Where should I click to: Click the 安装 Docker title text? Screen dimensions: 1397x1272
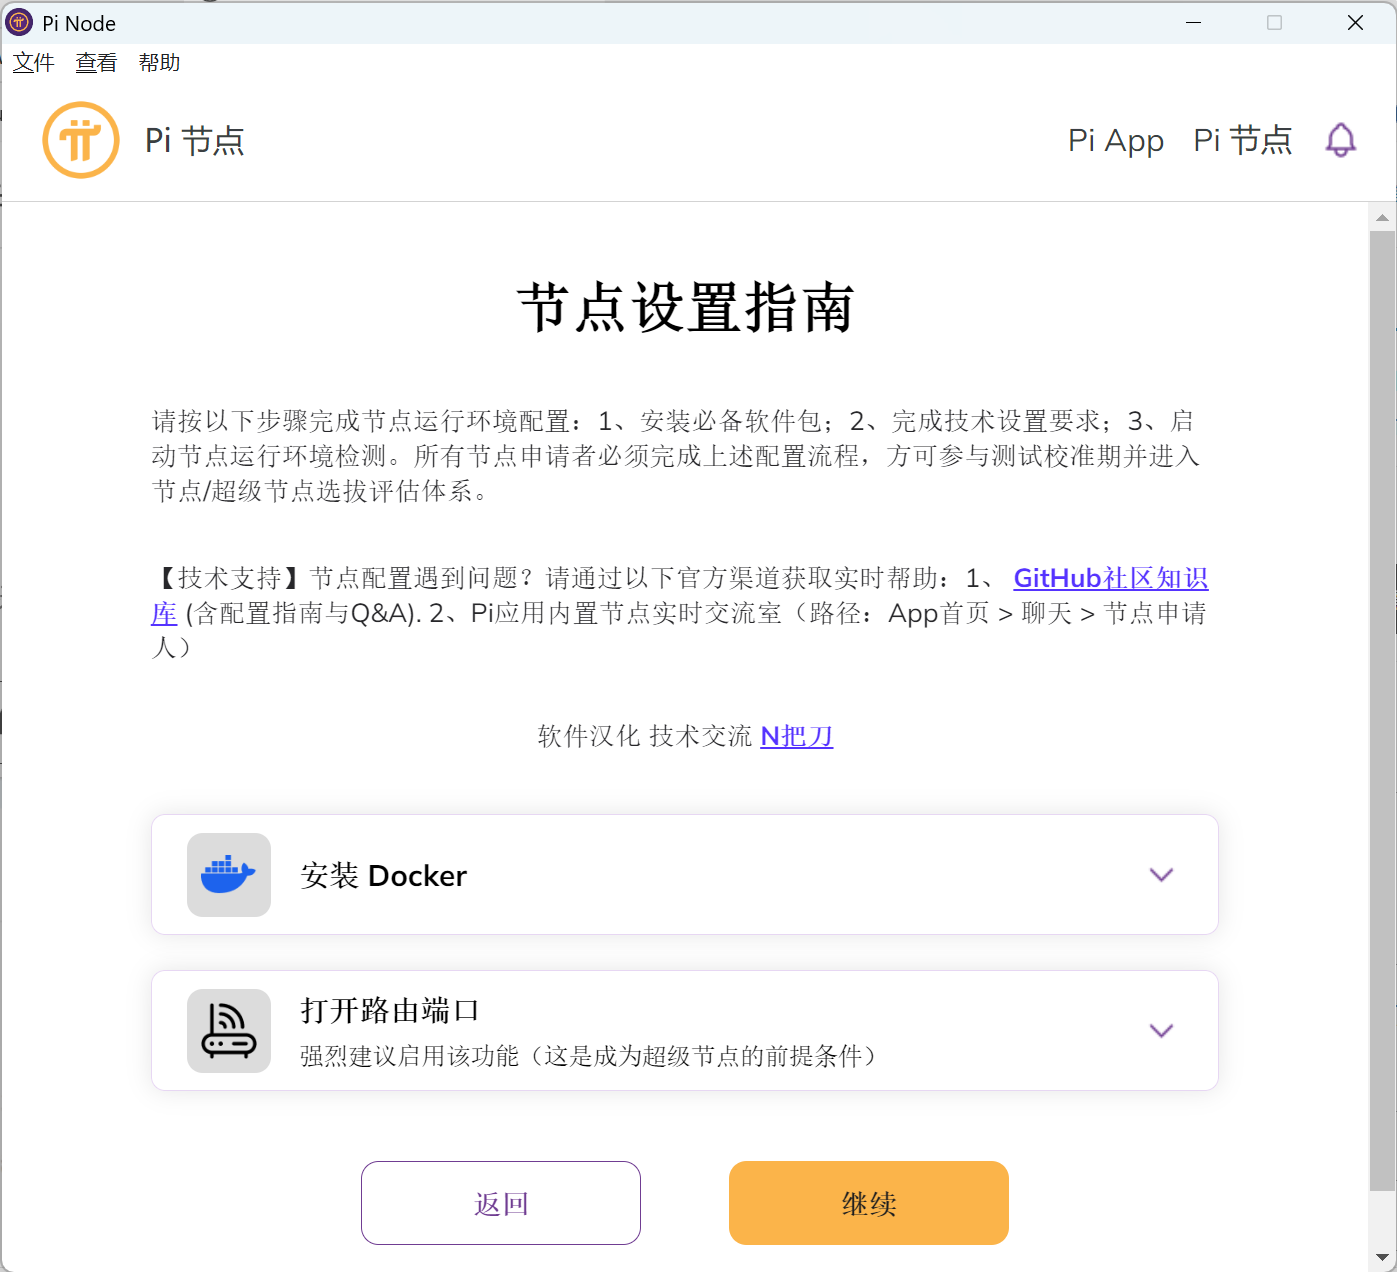pyautogui.click(x=384, y=876)
